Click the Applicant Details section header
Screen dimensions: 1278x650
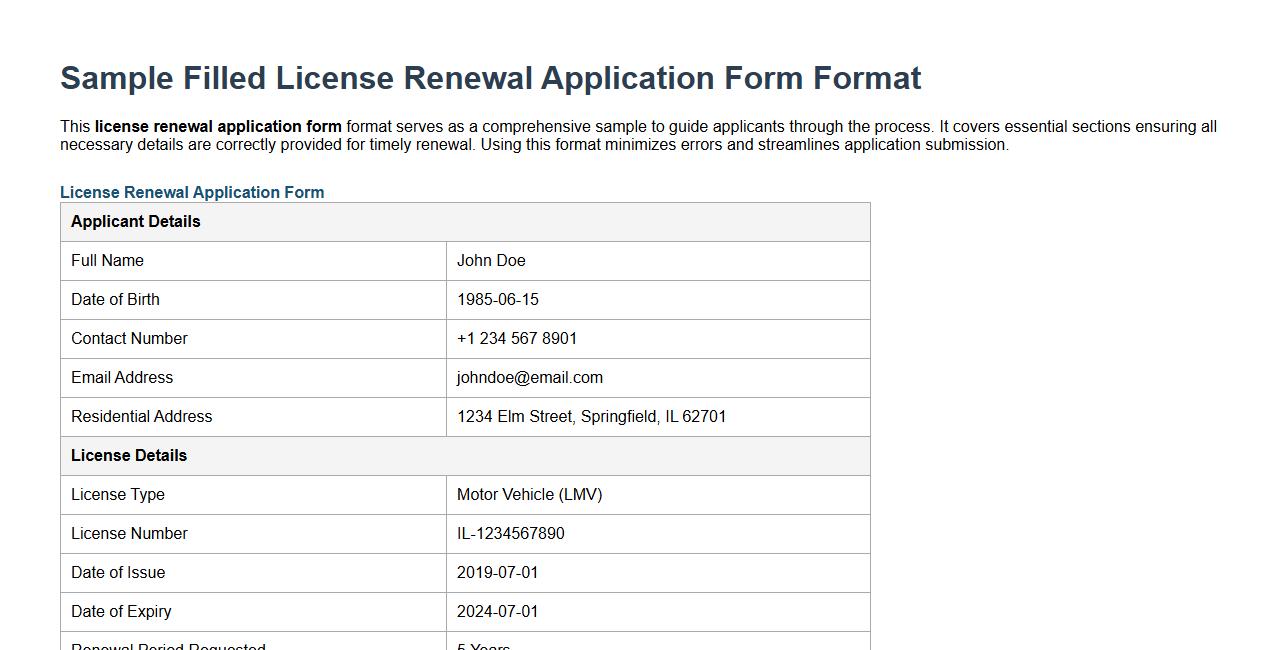click(135, 221)
